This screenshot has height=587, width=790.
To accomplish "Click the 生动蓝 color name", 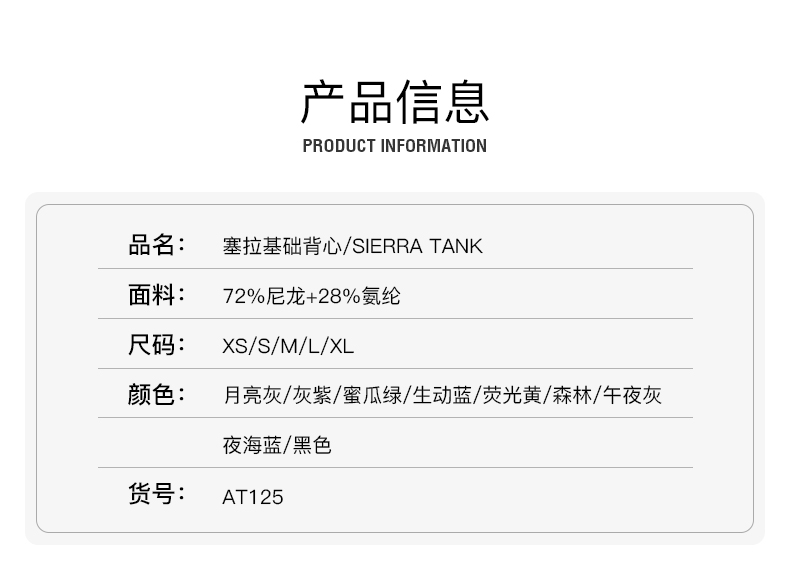I will coord(442,396).
